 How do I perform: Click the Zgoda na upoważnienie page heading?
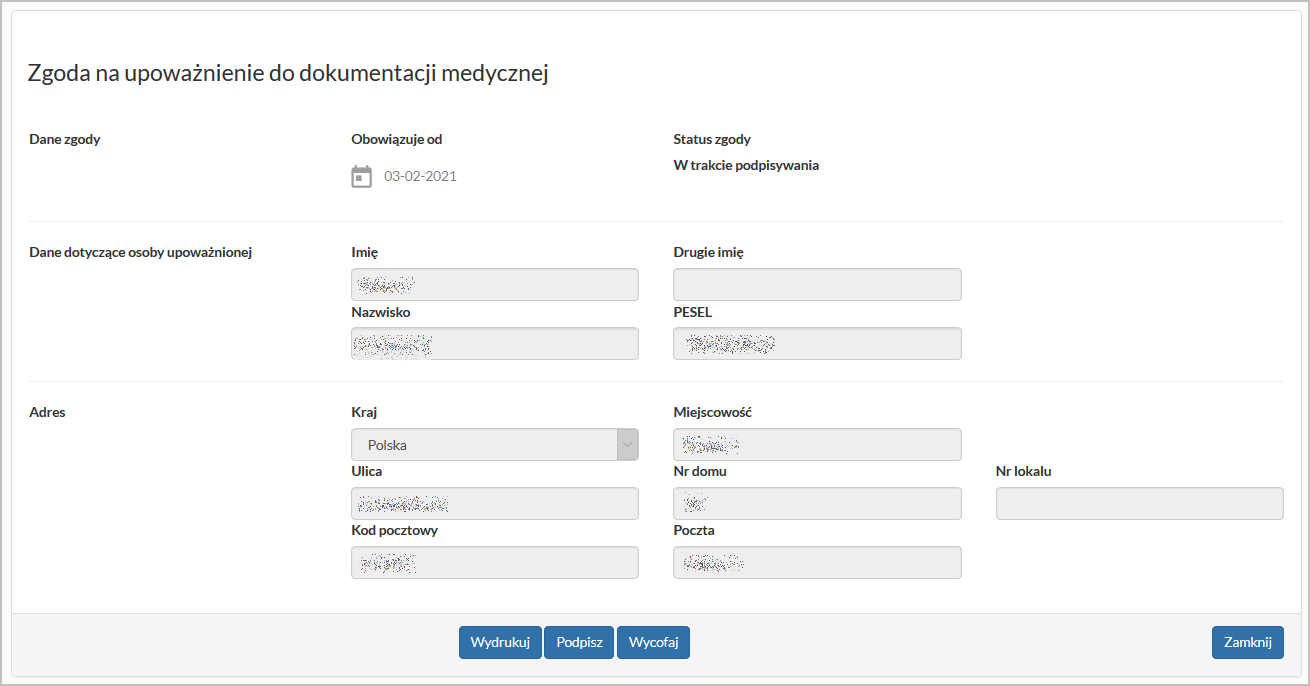[288, 74]
